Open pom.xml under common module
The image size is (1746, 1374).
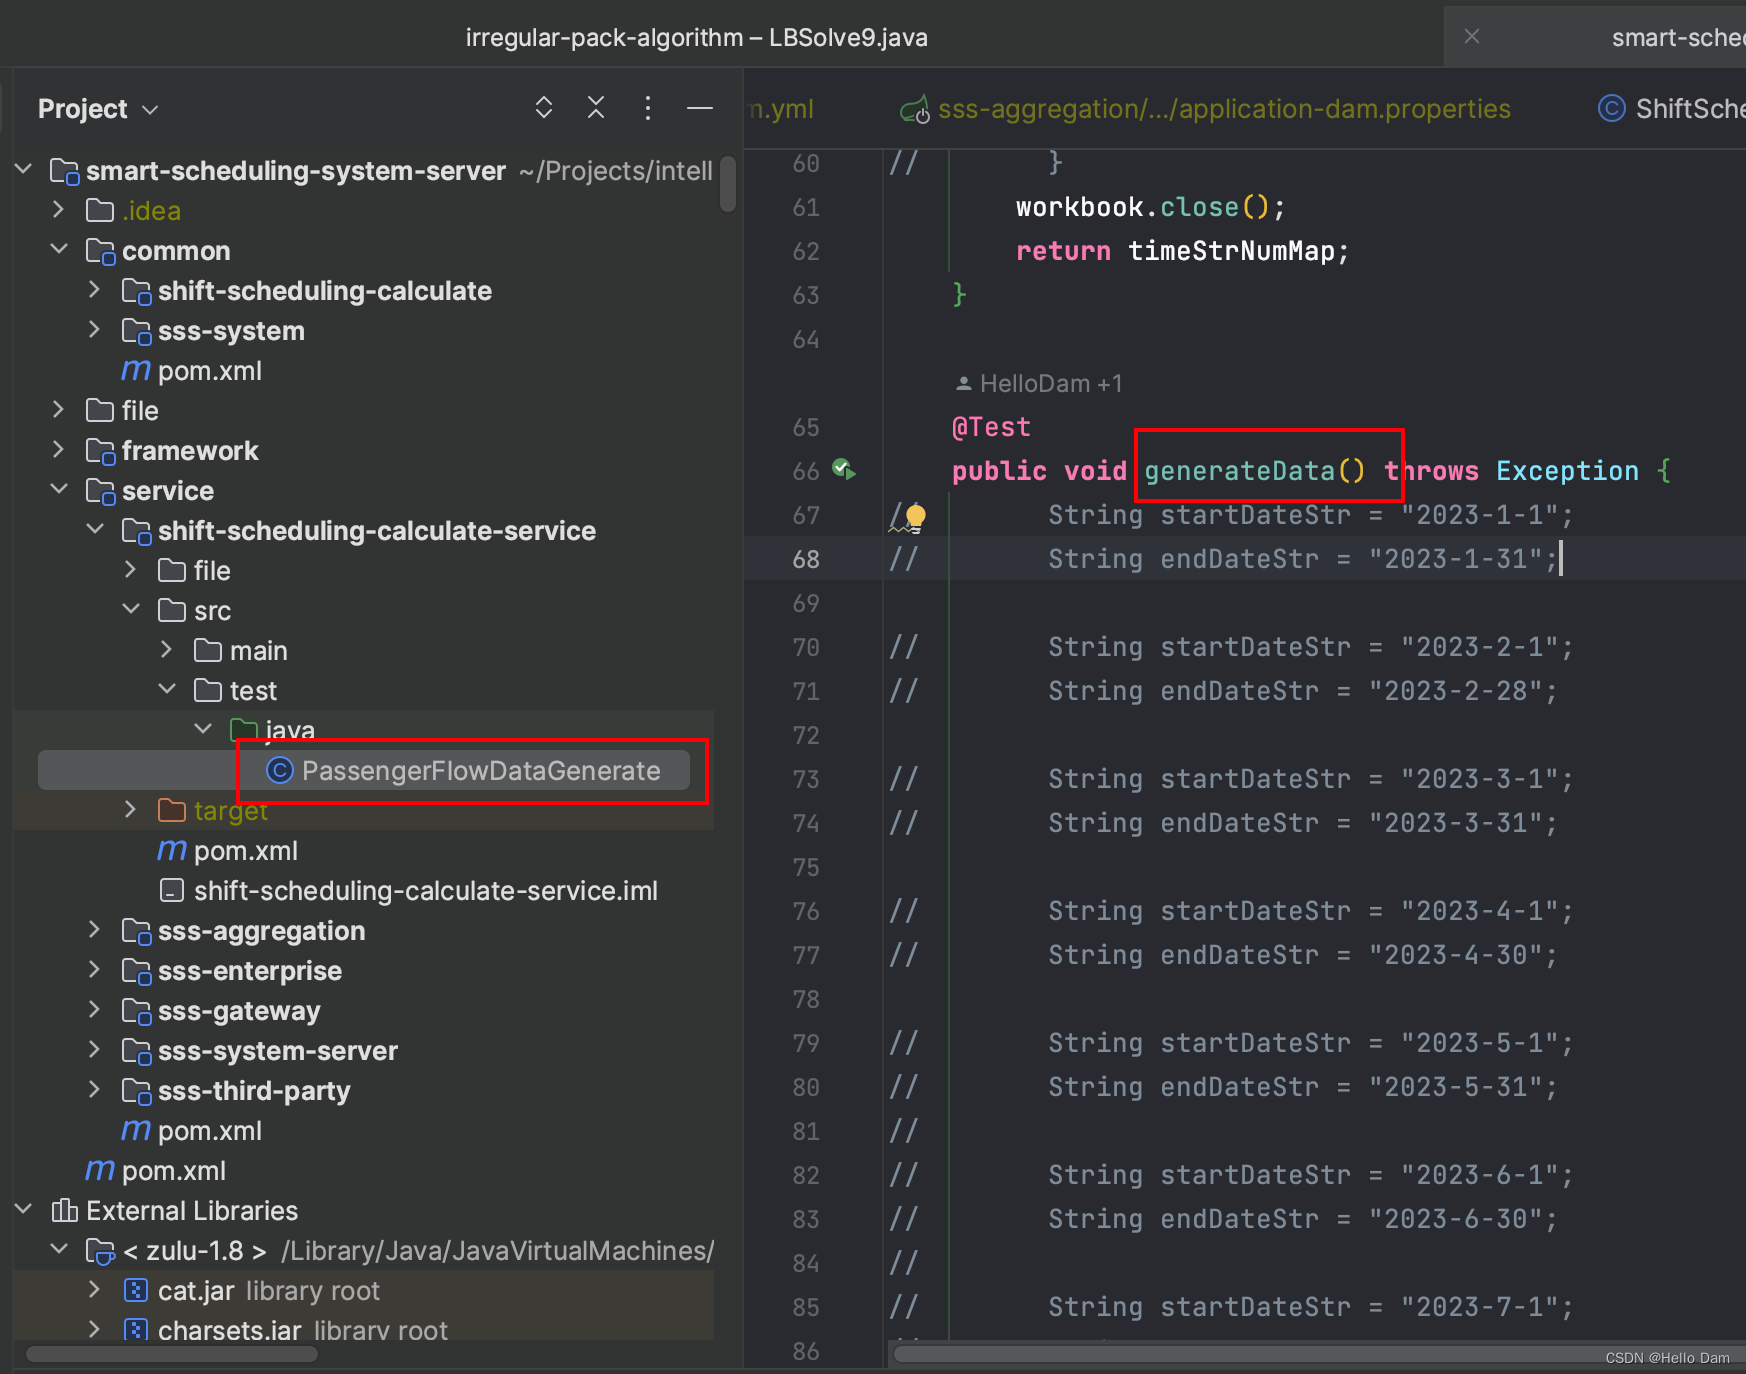click(x=209, y=370)
